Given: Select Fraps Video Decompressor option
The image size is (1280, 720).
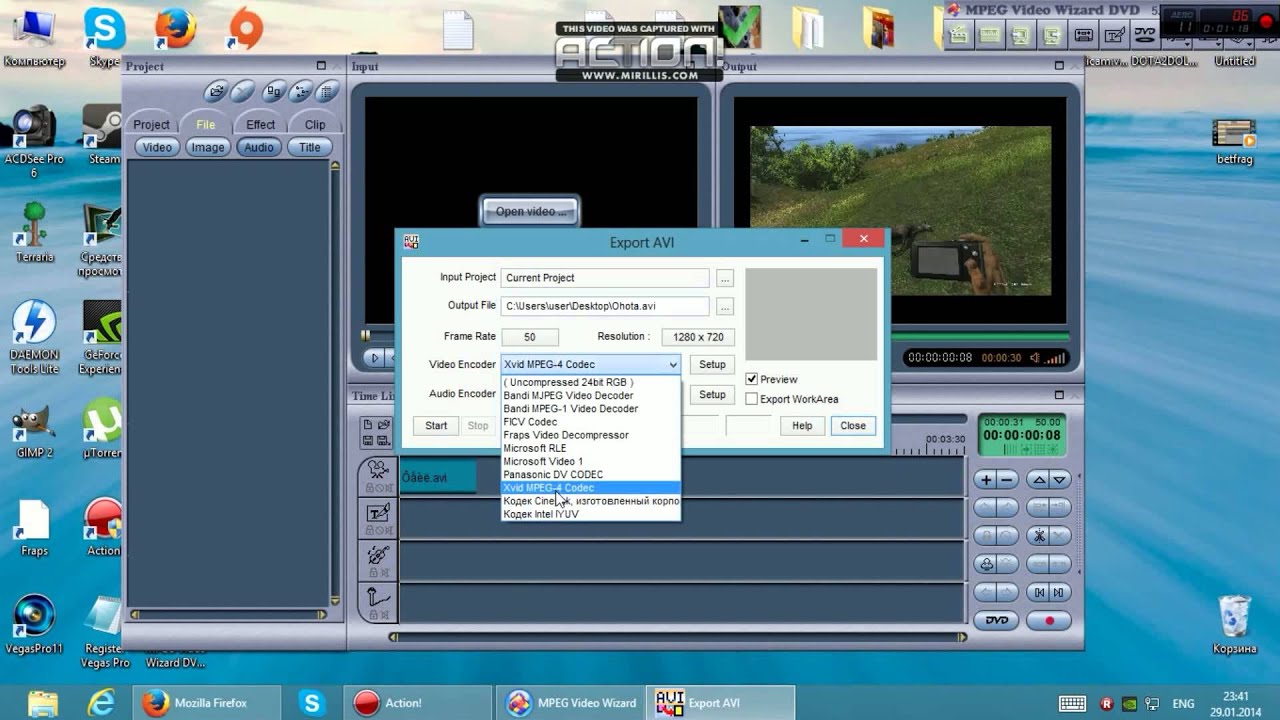Looking at the screenshot, I should point(590,435).
